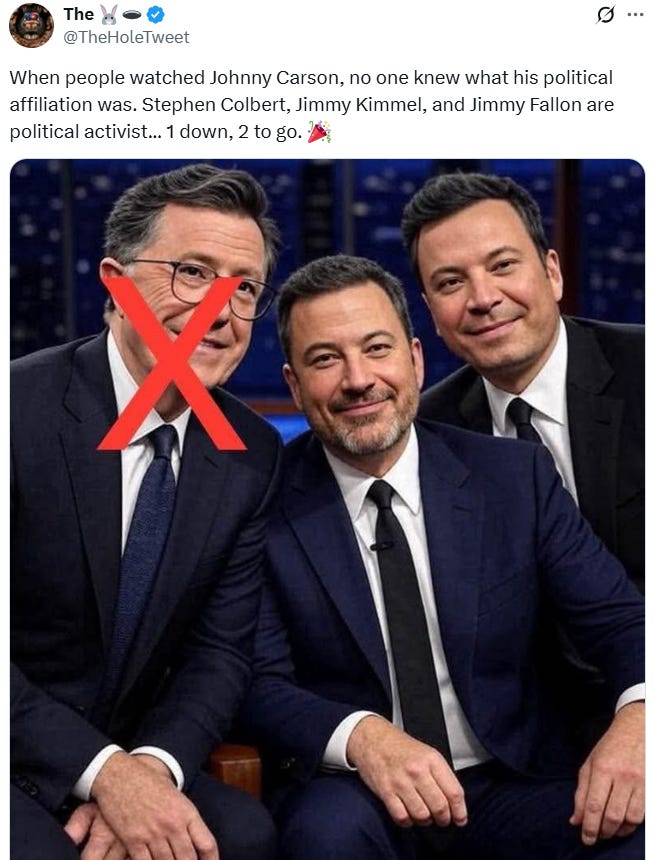Click the party popper emoji in tweet
This screenshot has width=653, height=860.
[x=319, y=132]
